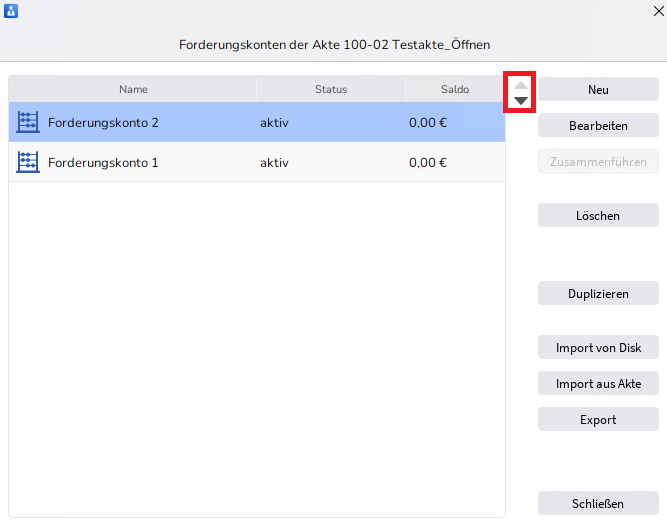Select the Forderungskonto 1 row
This screenshot has width=667, height=528.
point(102,162)
